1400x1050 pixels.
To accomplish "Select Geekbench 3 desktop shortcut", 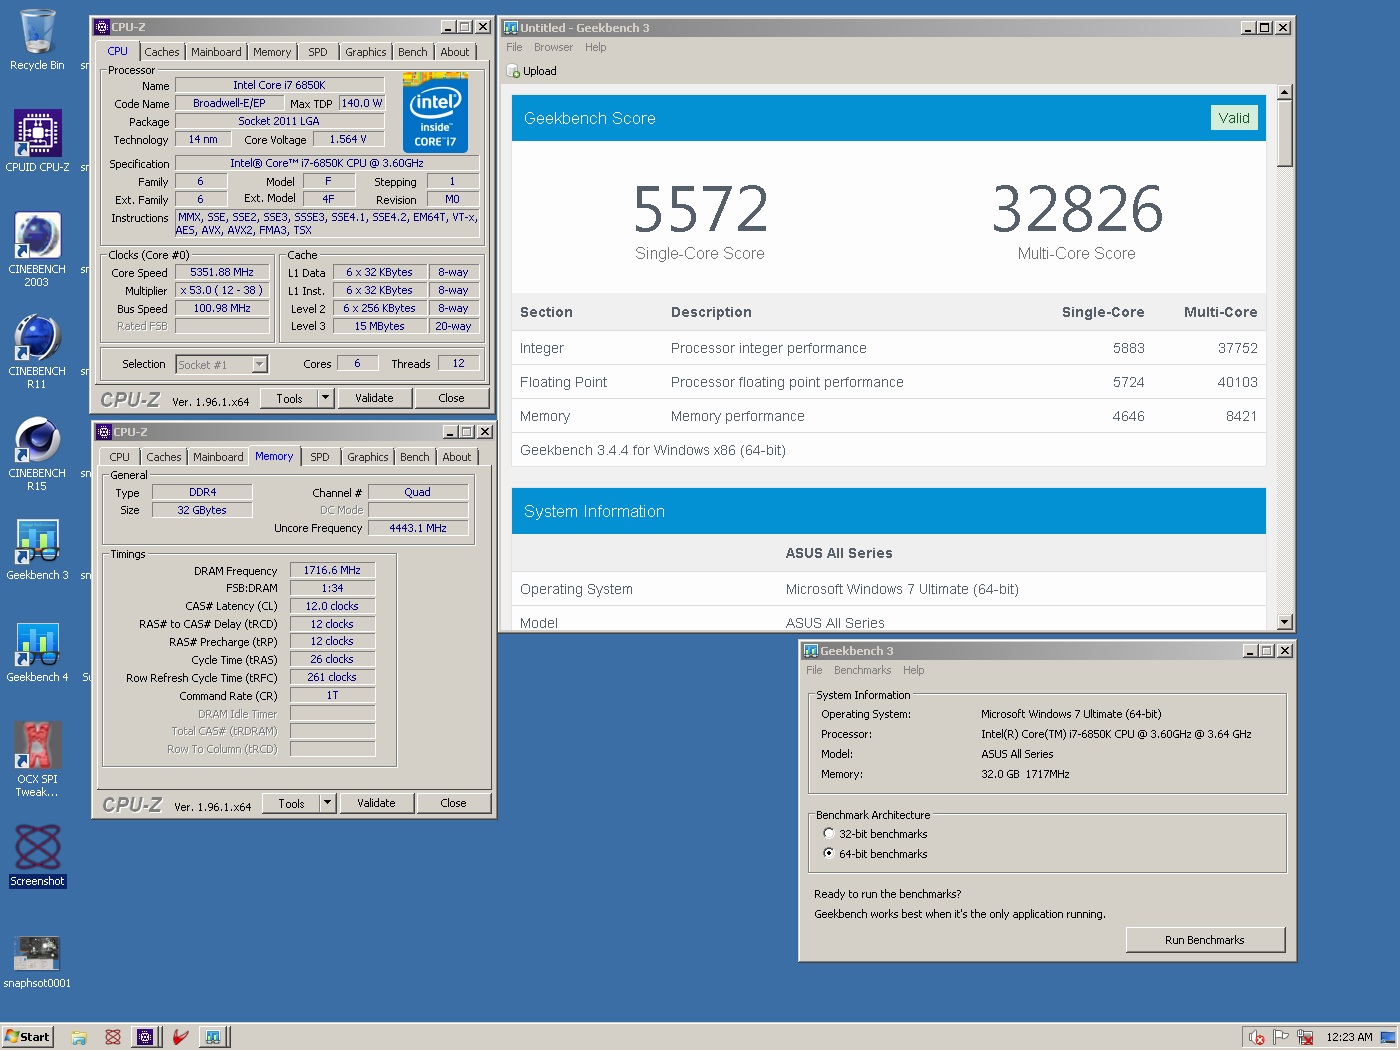I will [x=37, y=549].
